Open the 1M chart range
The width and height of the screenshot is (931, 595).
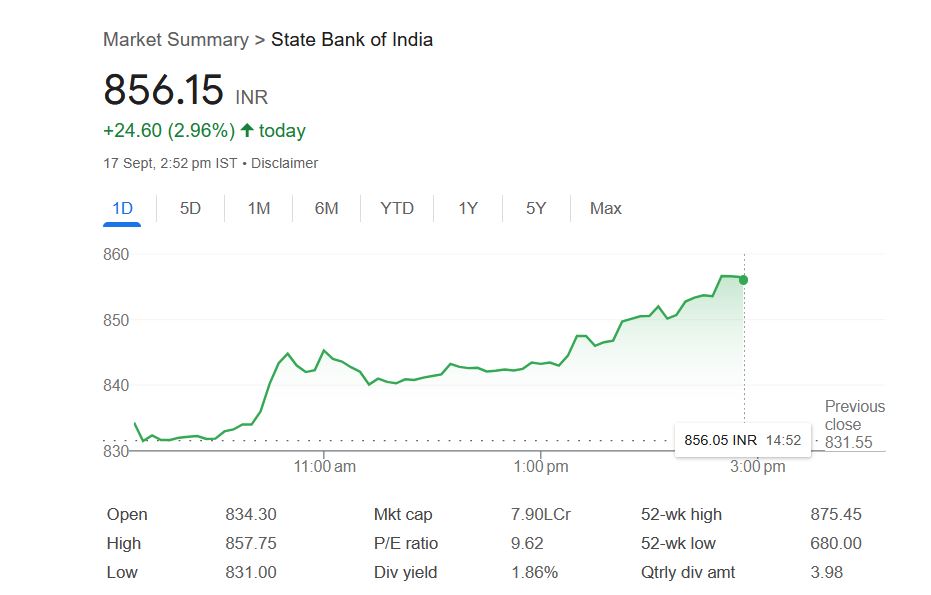259,208
